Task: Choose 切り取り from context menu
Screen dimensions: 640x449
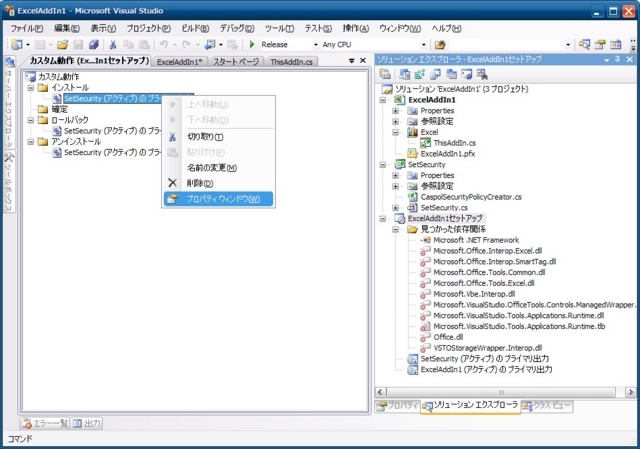Action: point(218,137)
